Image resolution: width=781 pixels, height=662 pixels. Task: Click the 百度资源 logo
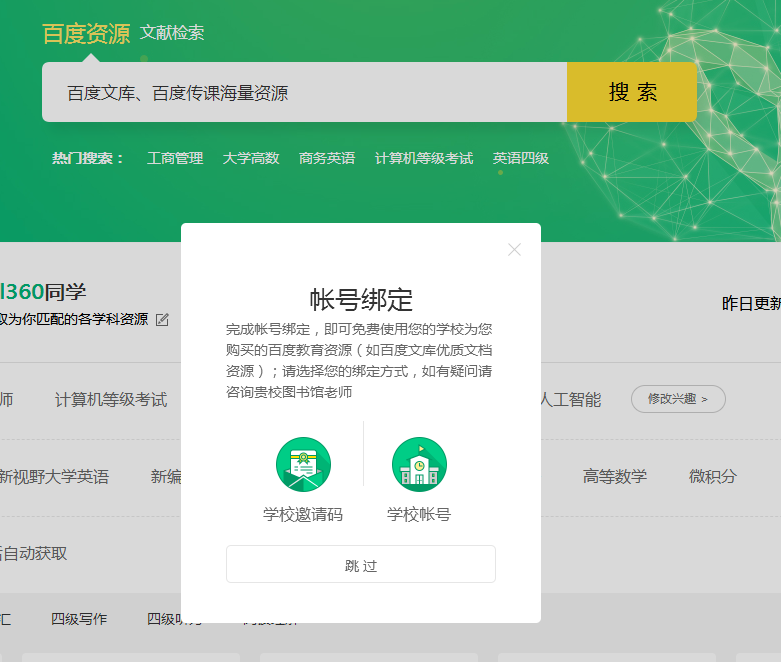(x=86, y=34)
